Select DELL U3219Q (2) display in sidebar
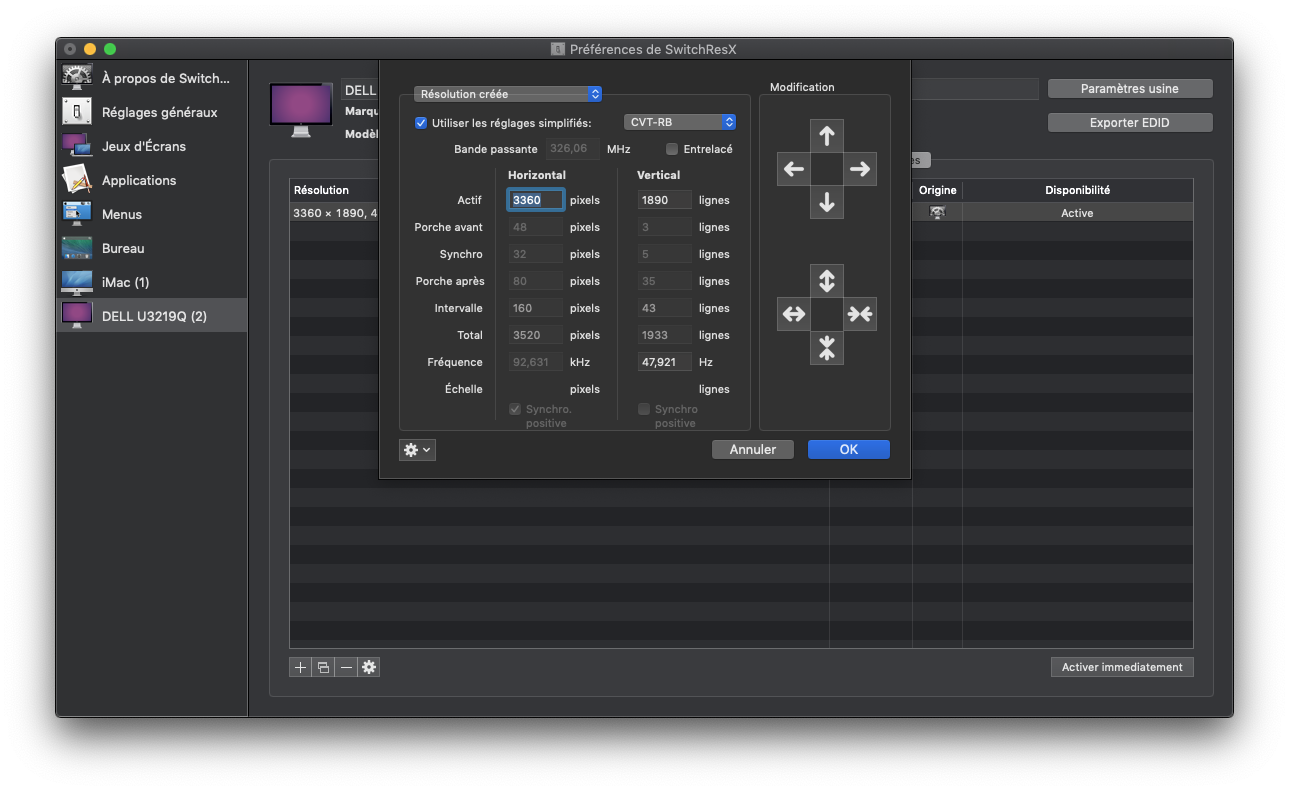 click(151, 316)
